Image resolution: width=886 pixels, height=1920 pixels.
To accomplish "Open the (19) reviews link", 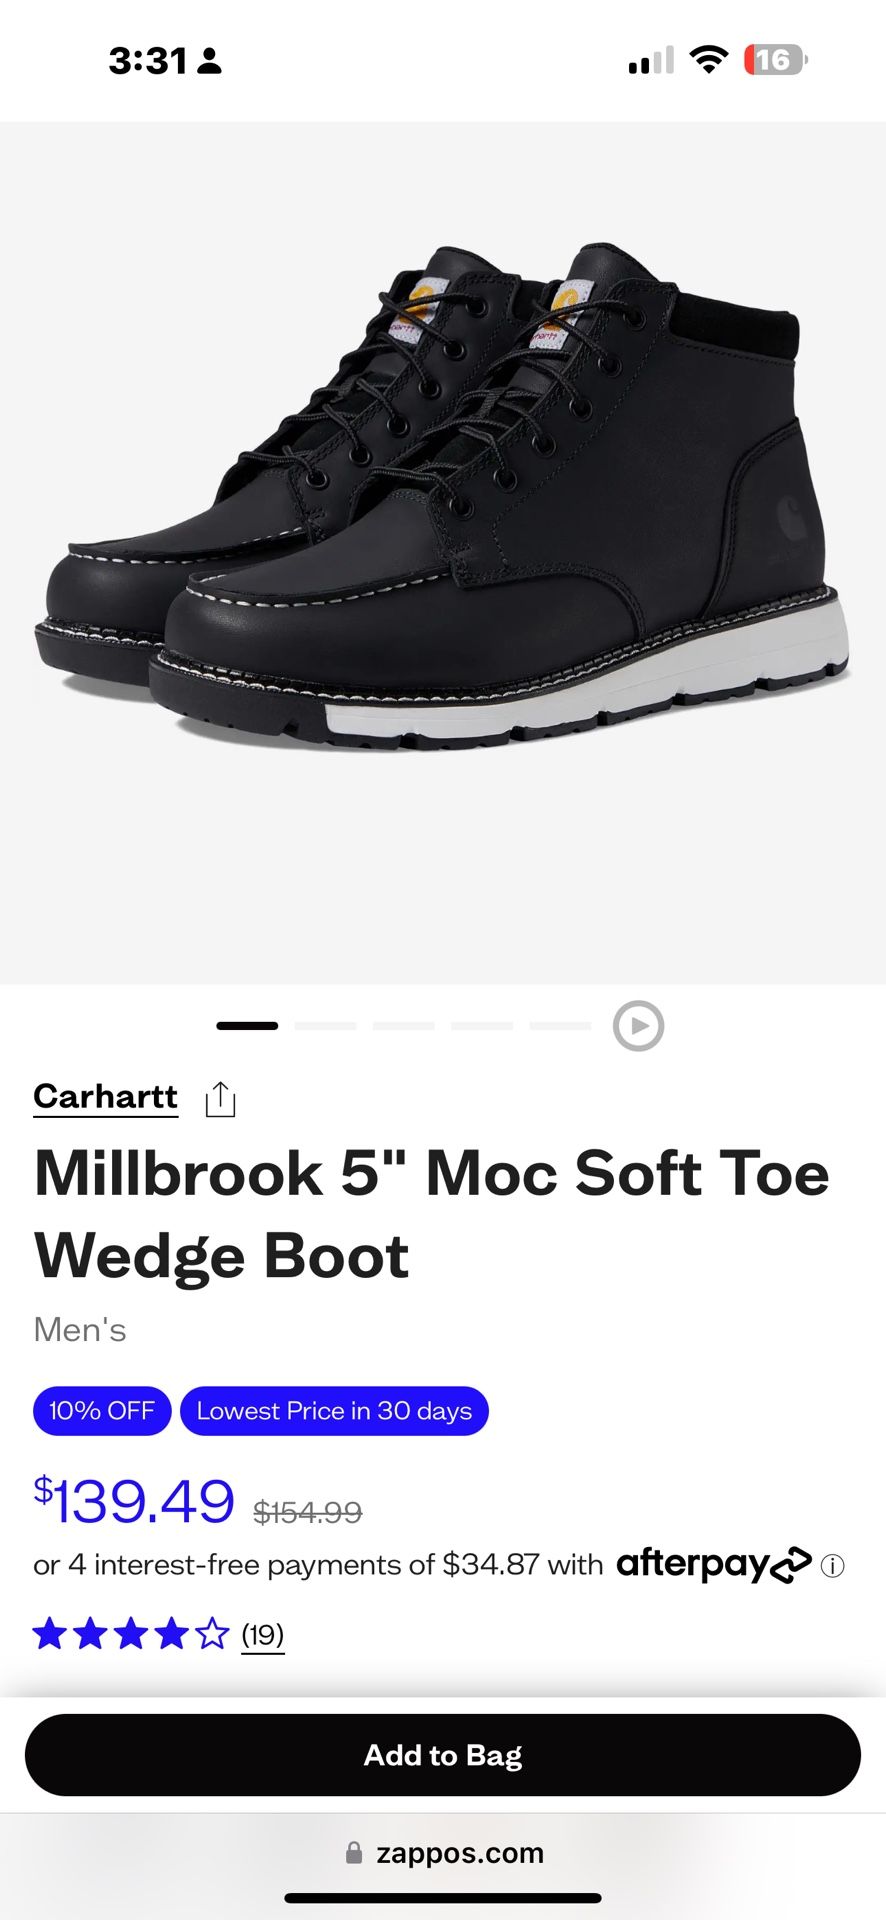I will [x=263, y=1634].
